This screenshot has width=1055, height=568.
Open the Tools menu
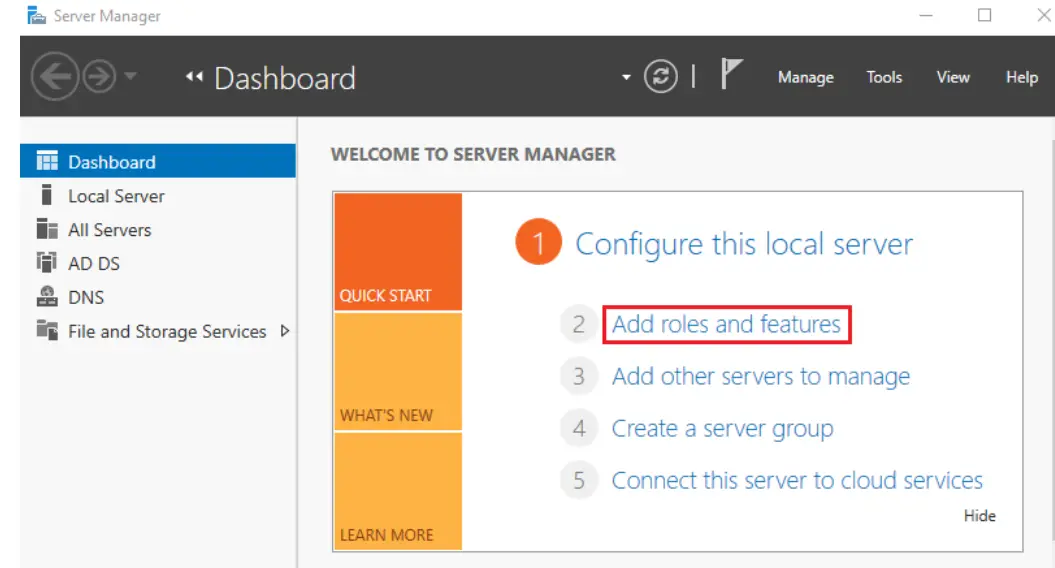tap(884, 77)
